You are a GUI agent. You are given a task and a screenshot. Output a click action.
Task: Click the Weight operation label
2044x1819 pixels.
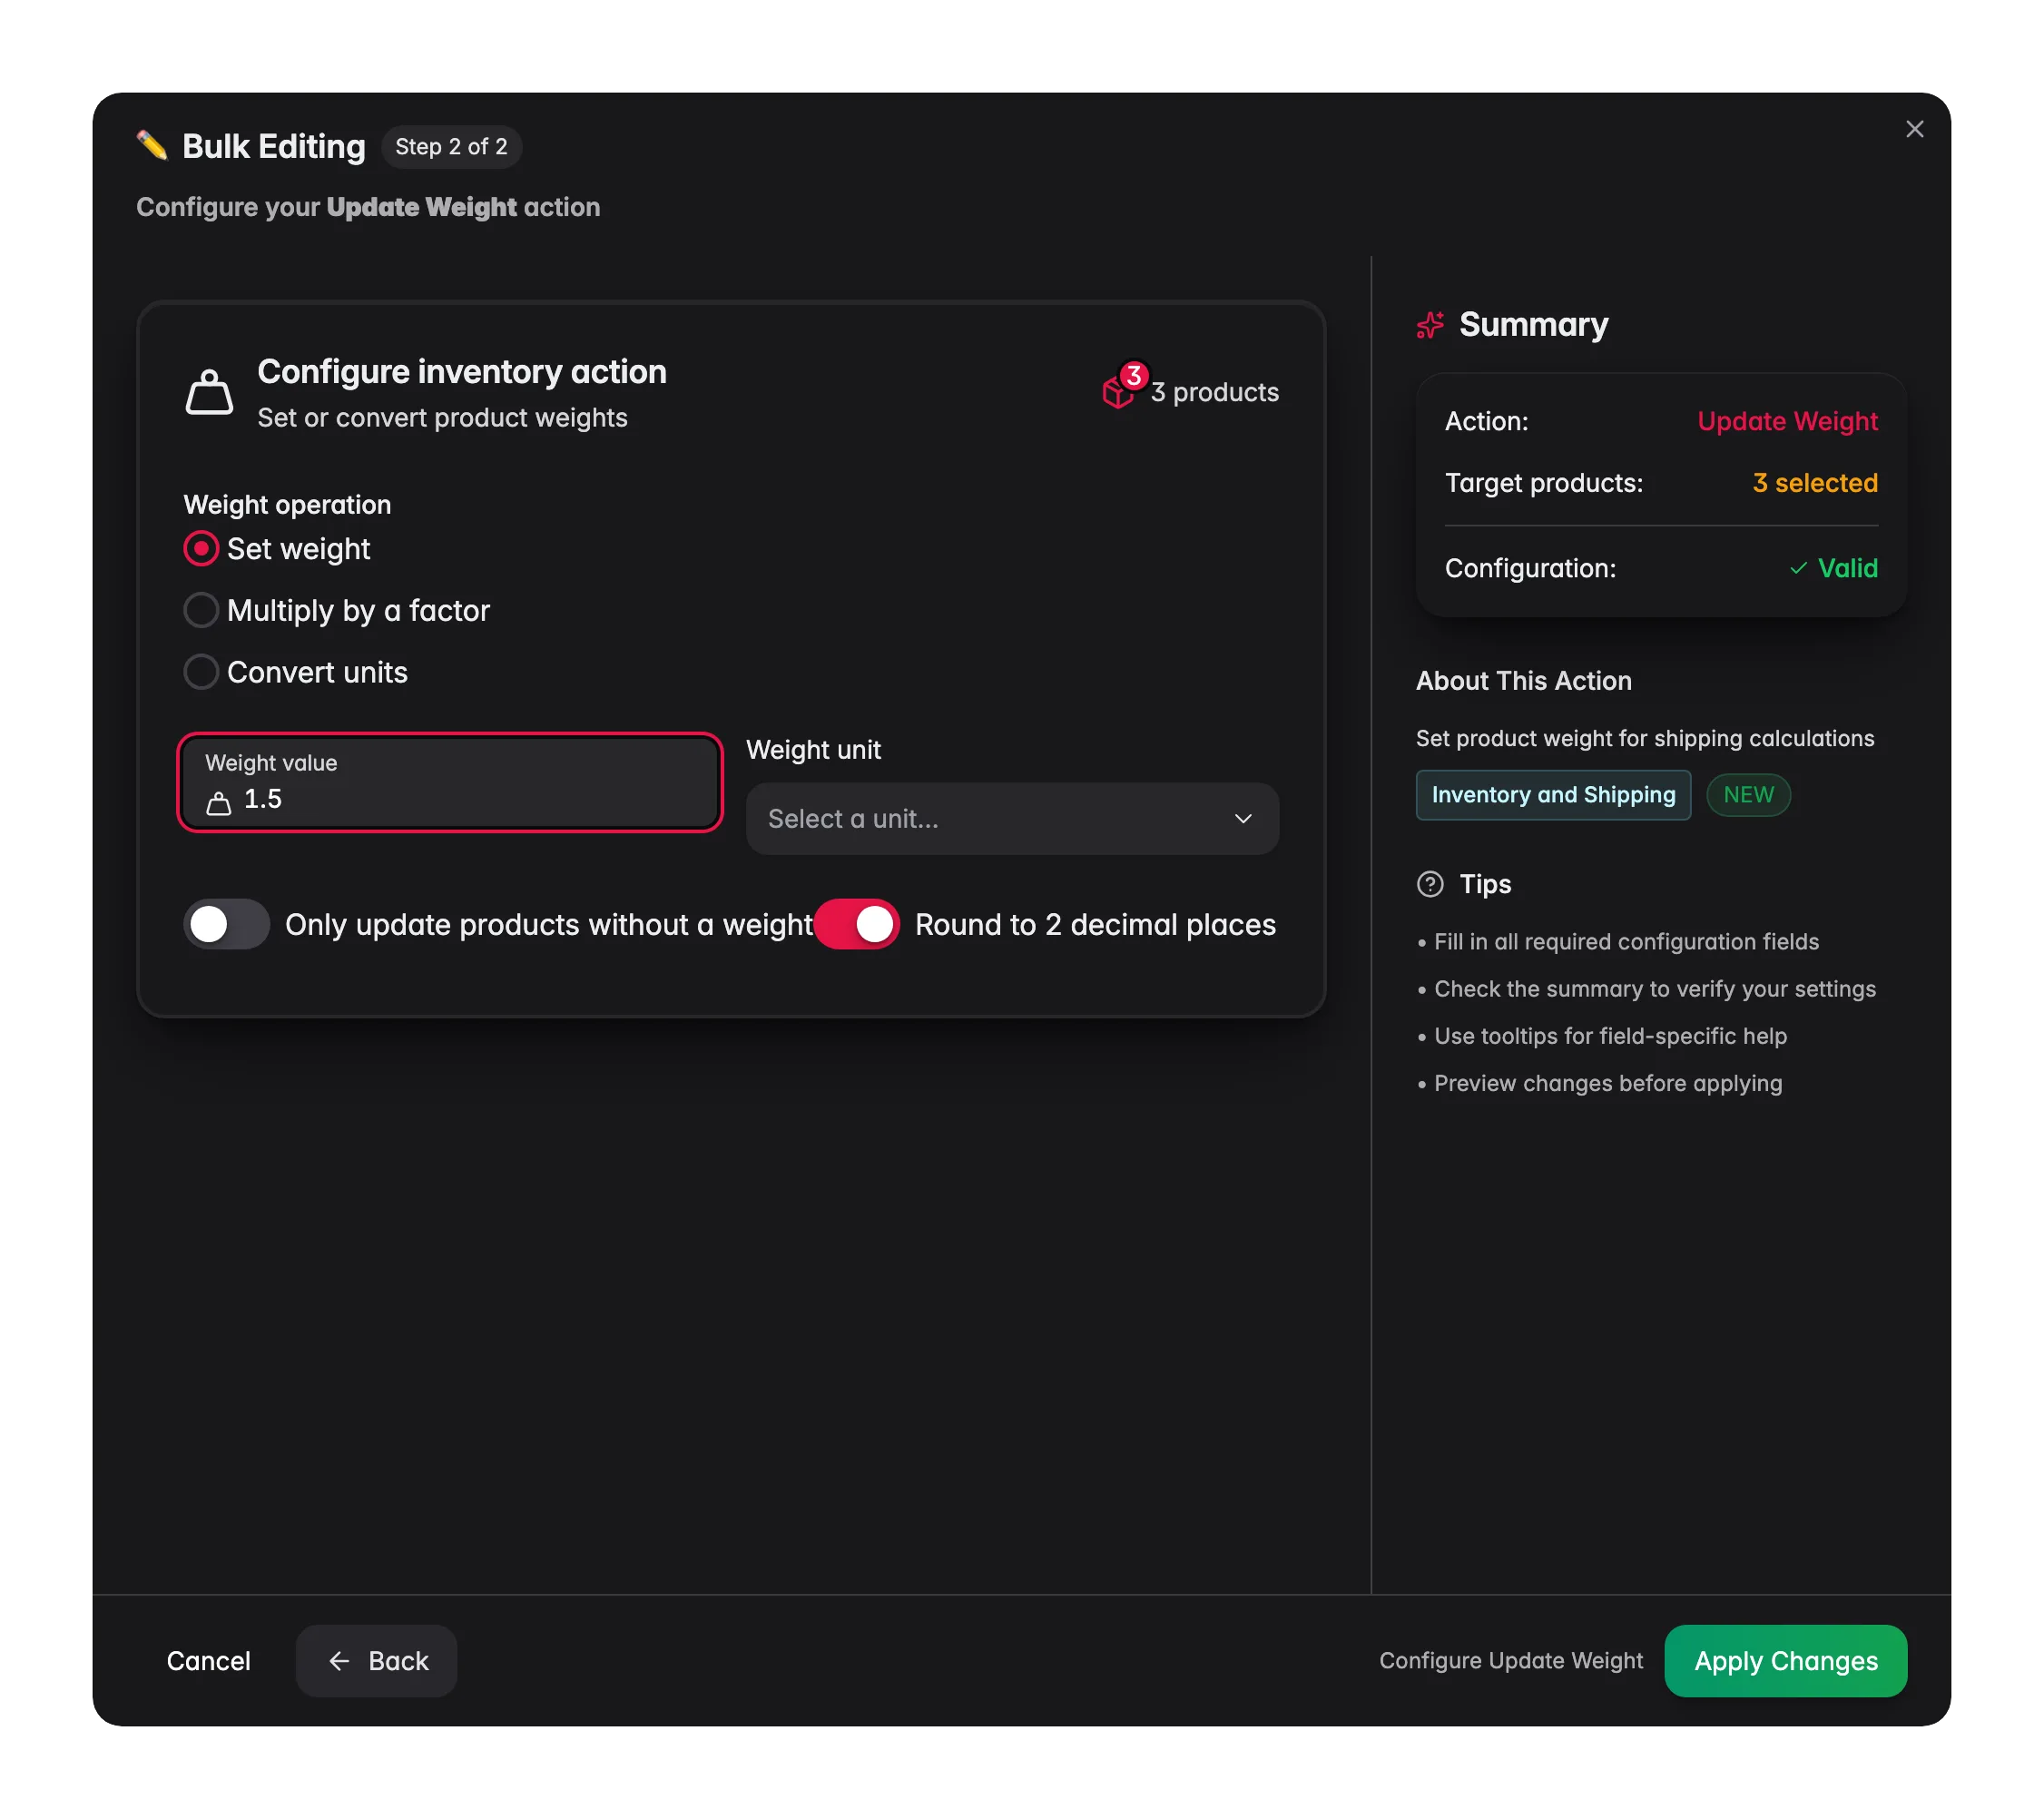pyautogui.click(x=287, y=505)
